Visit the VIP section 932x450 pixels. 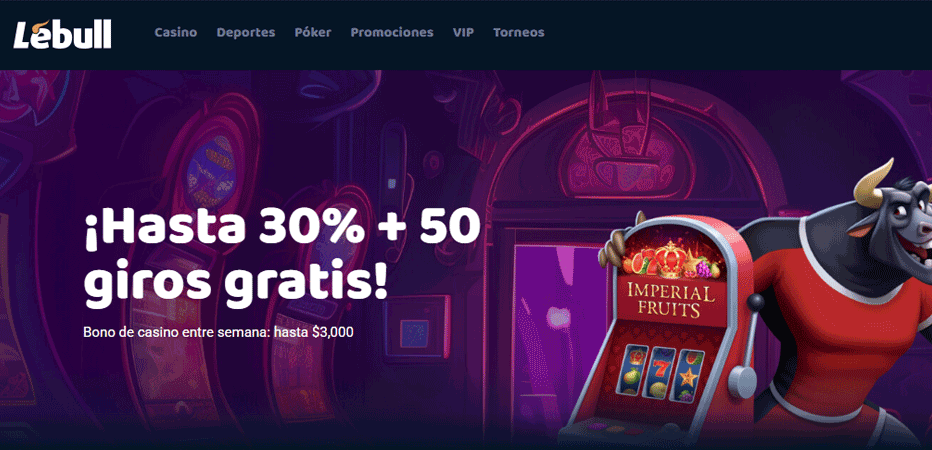(463, 33)
